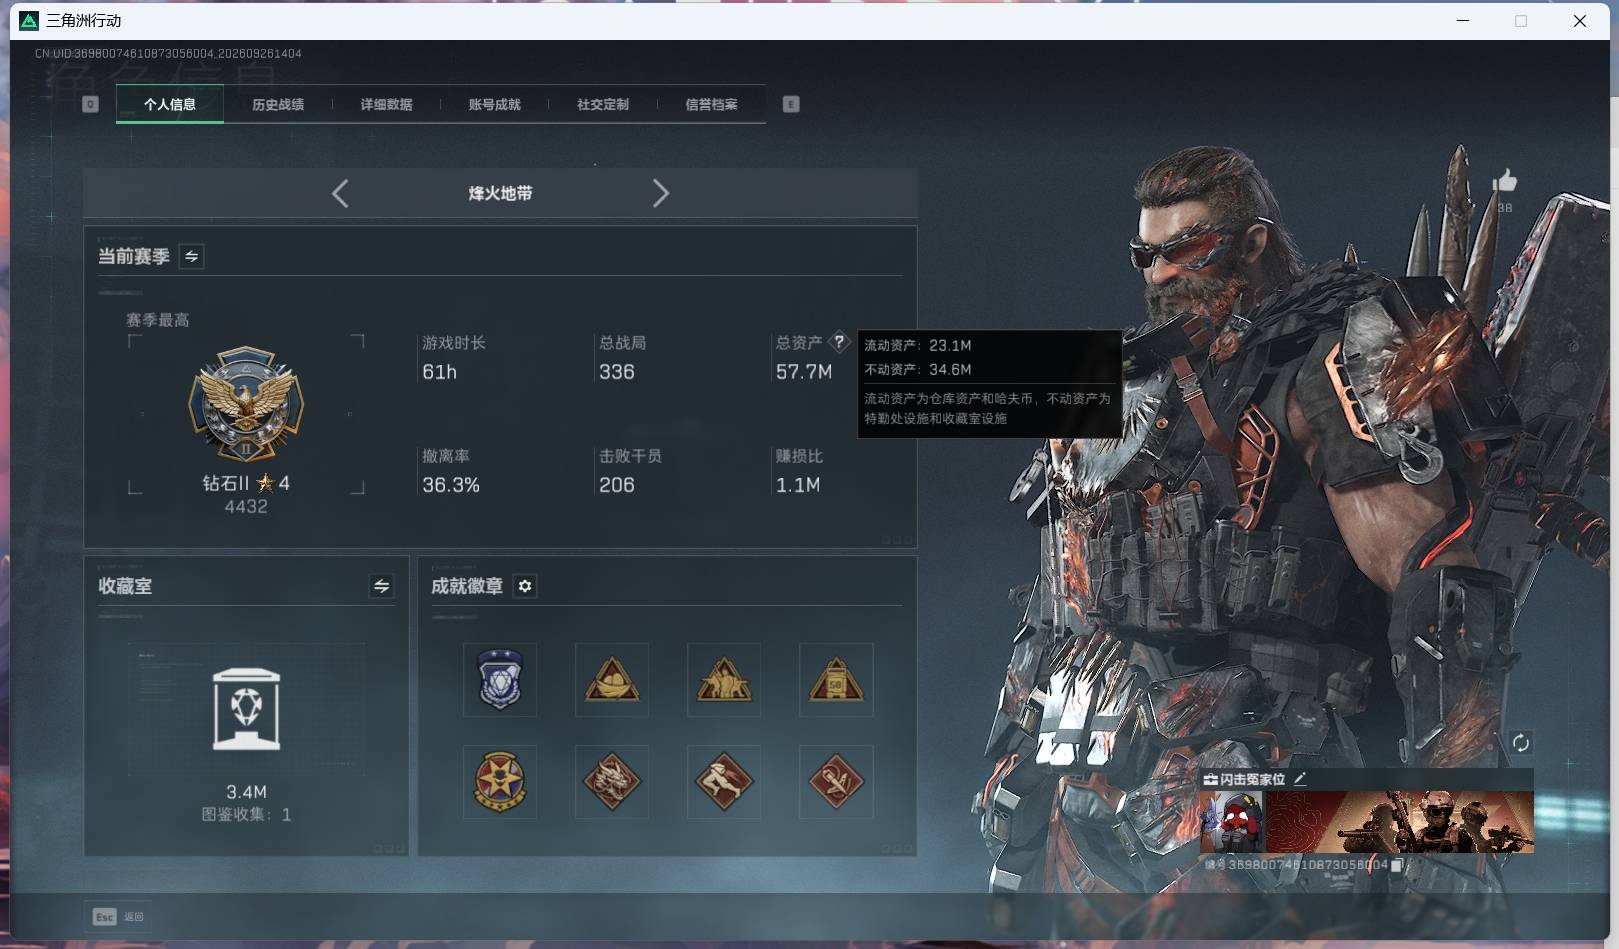The height and width of the screenshot is (949, 1619).
Task: Click the briefcase icon beside 闪击冤家位
Action: [1210, 779]
